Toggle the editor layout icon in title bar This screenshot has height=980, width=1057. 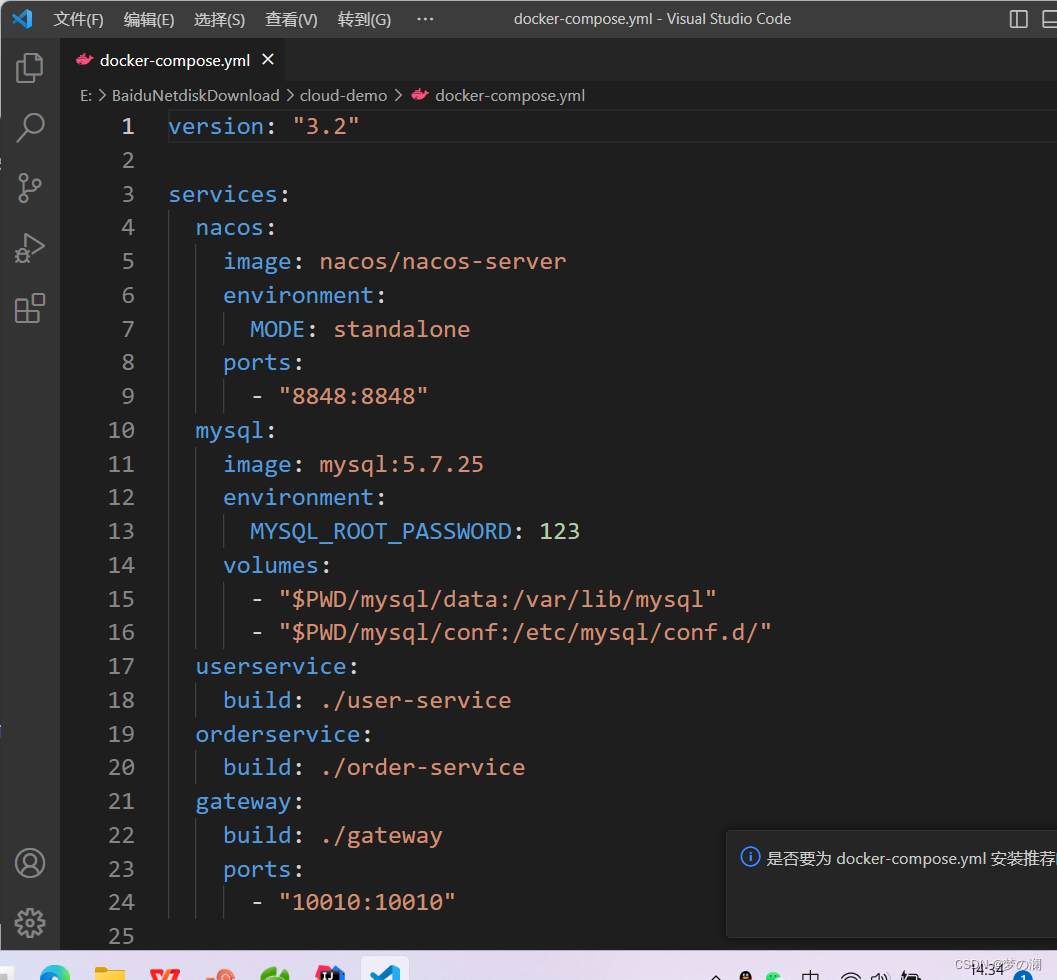click(x=1018, y=19)
